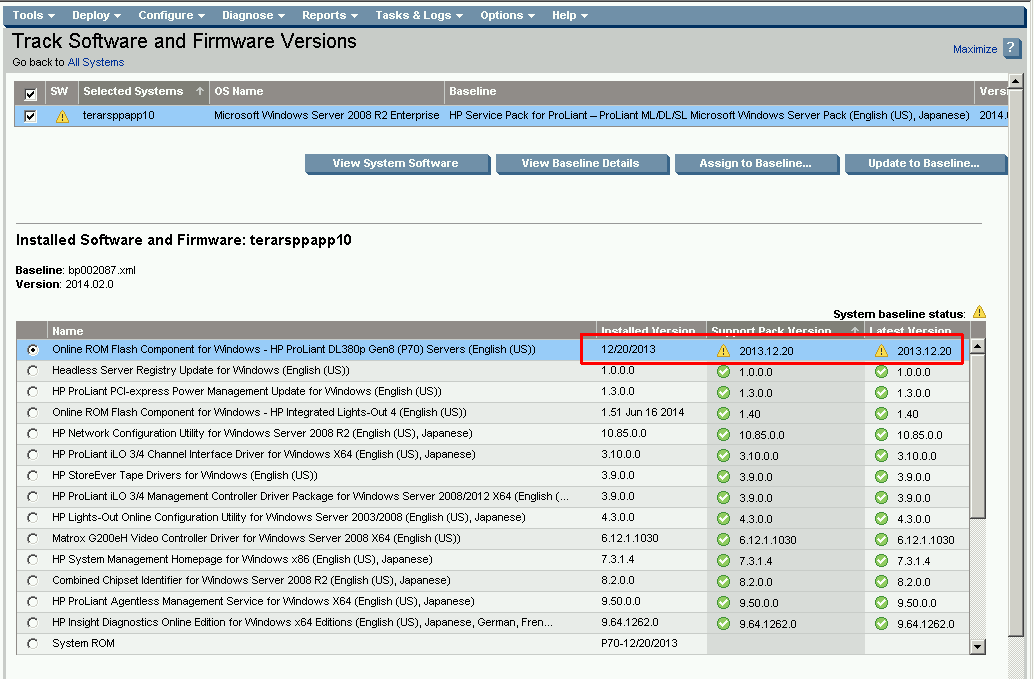Click Support Pack green check for 1.0.0.0
The image size is (1034, 679).
click(x=723, y=372)
